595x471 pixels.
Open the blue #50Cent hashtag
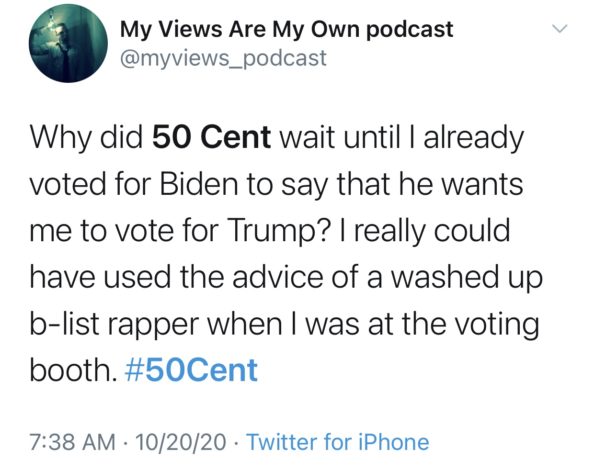point(191,370)
